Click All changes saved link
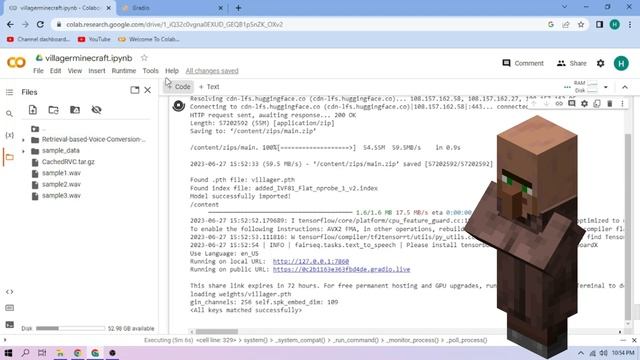The height and width of the screenshot is (360, 640). pyautogui.click(x=212, y=71)
